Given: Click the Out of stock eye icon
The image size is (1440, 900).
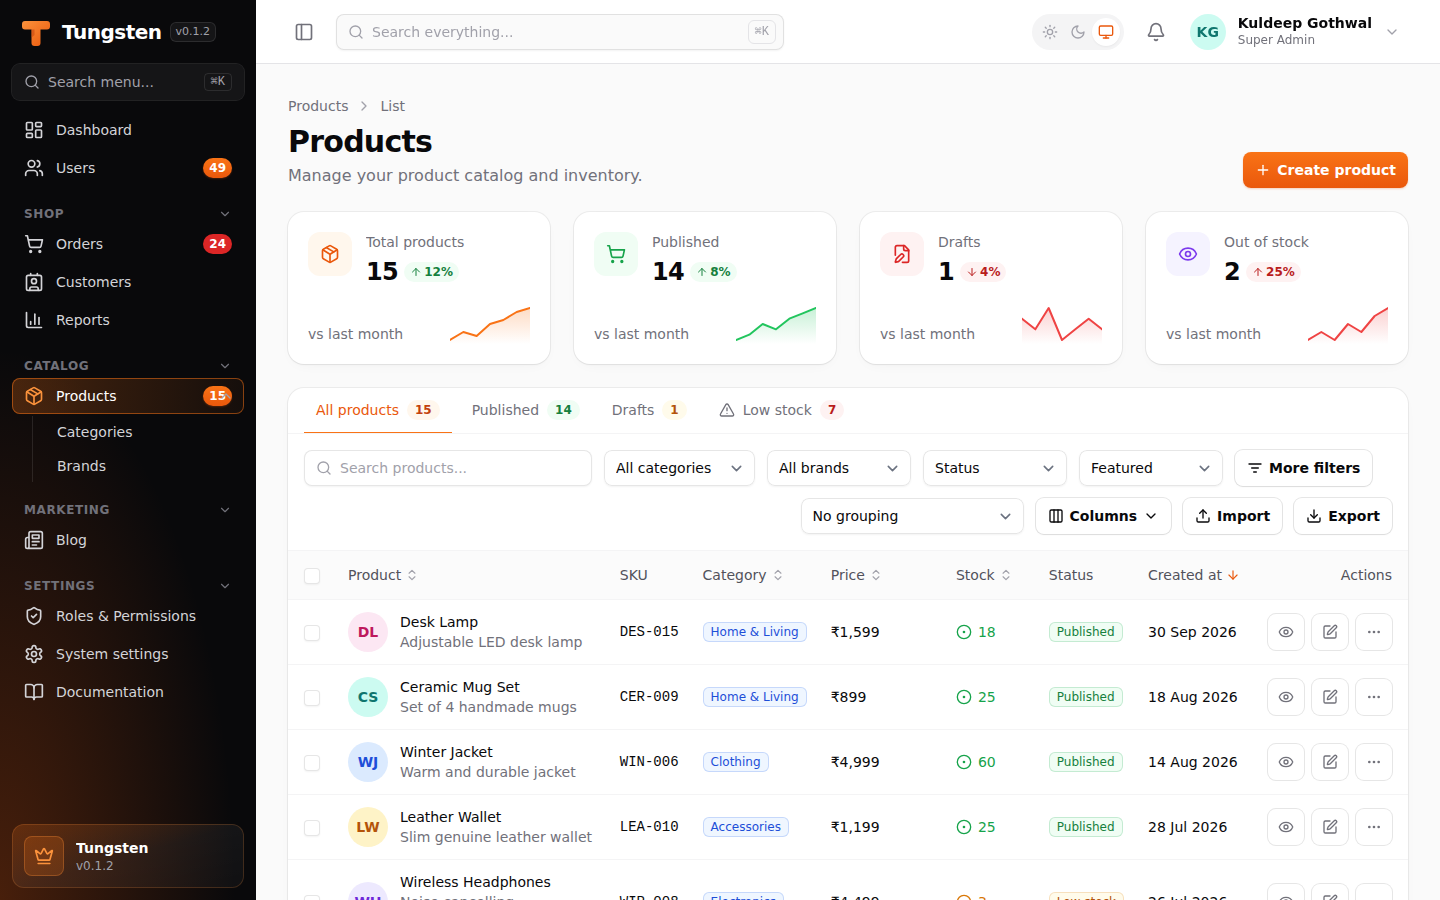Looking at the screenshot, I should pos(1188,254).
